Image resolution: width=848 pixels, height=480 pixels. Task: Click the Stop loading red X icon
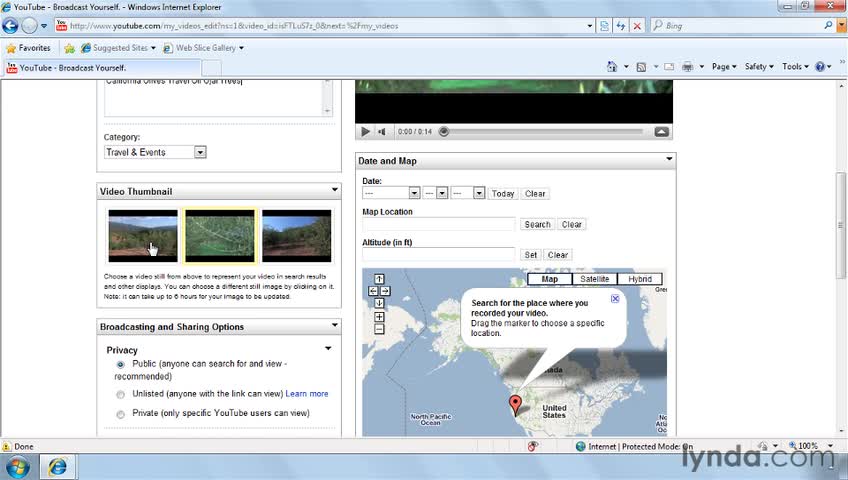coord(637,25)
